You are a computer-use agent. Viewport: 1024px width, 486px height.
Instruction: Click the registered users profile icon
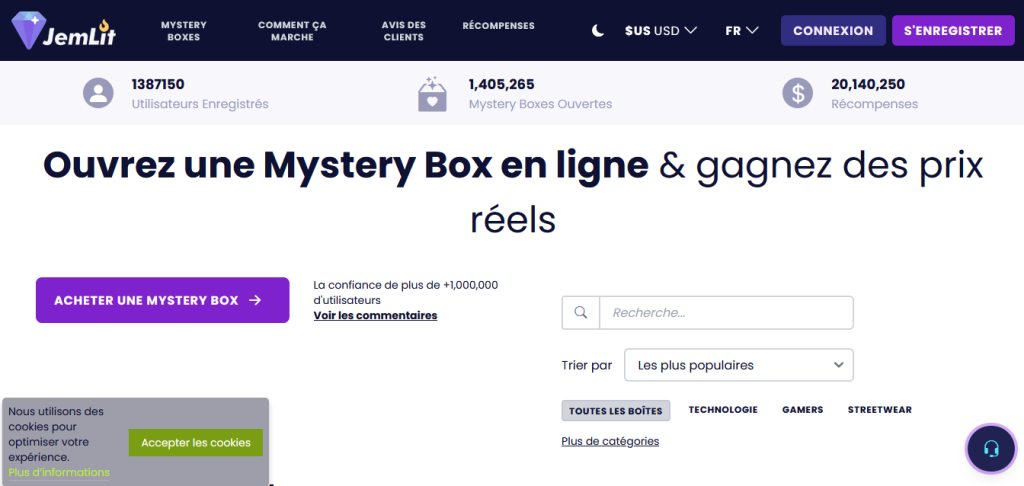point(98,93)
